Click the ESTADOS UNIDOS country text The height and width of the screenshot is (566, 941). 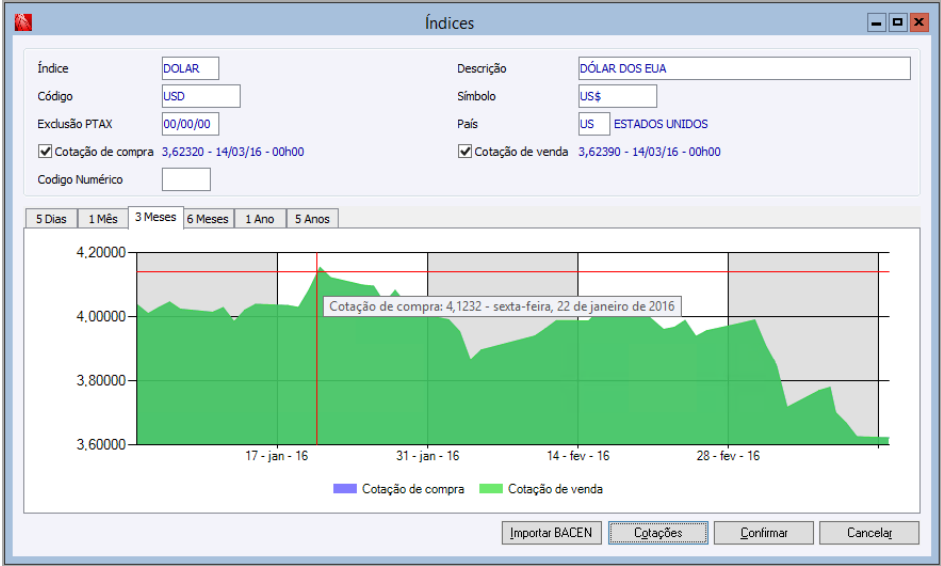661,124
